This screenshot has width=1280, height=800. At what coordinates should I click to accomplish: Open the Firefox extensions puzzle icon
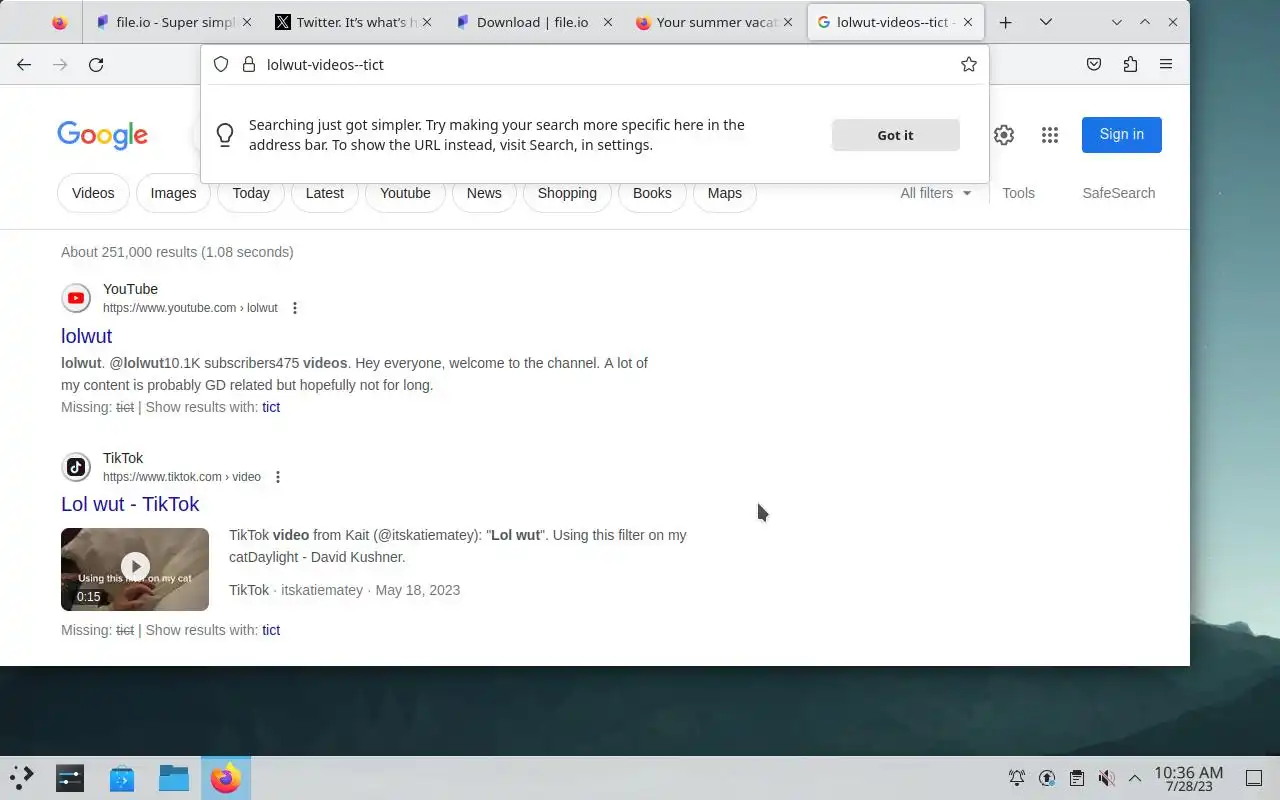1130,64
